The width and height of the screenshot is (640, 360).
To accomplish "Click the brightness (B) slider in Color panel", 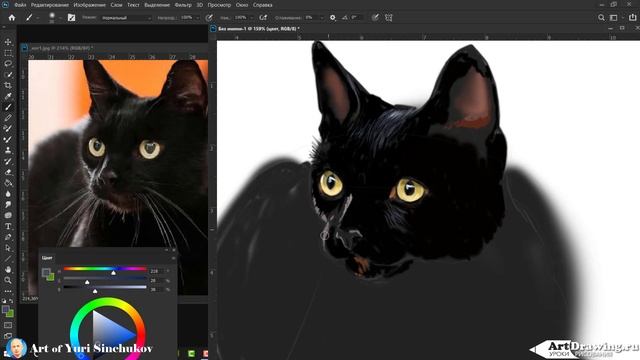I will [105, 287].
